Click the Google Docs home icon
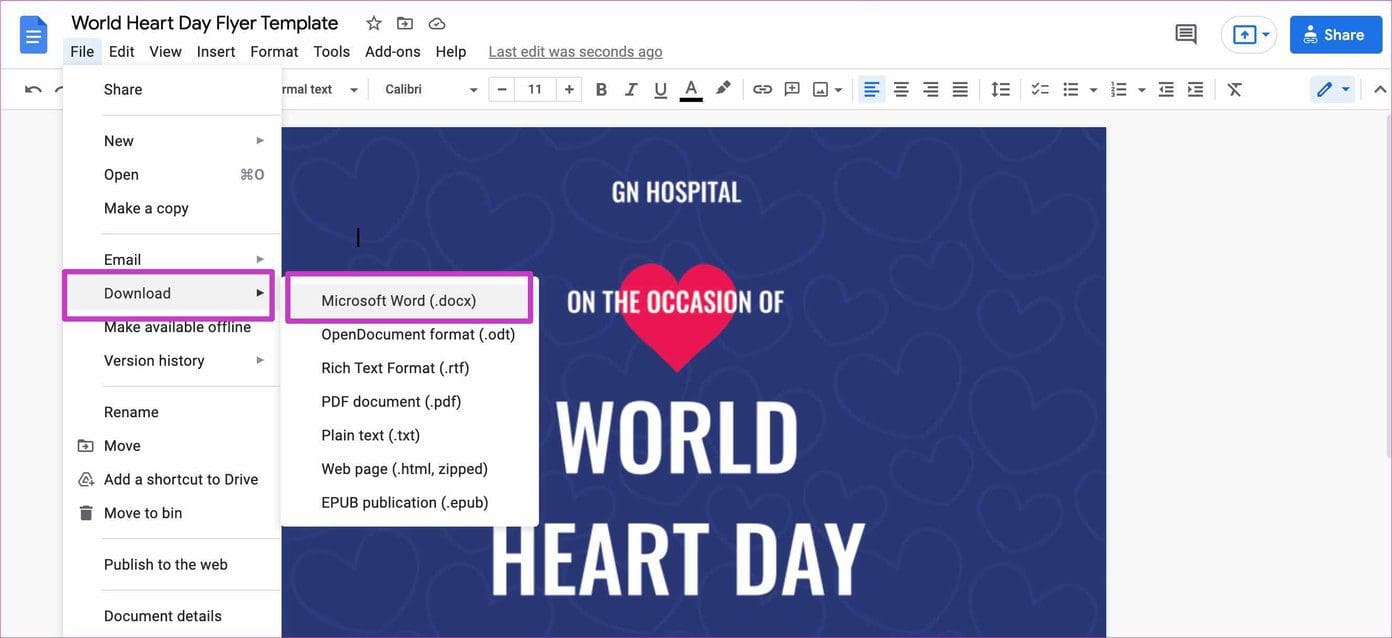 tap(34, 36)
